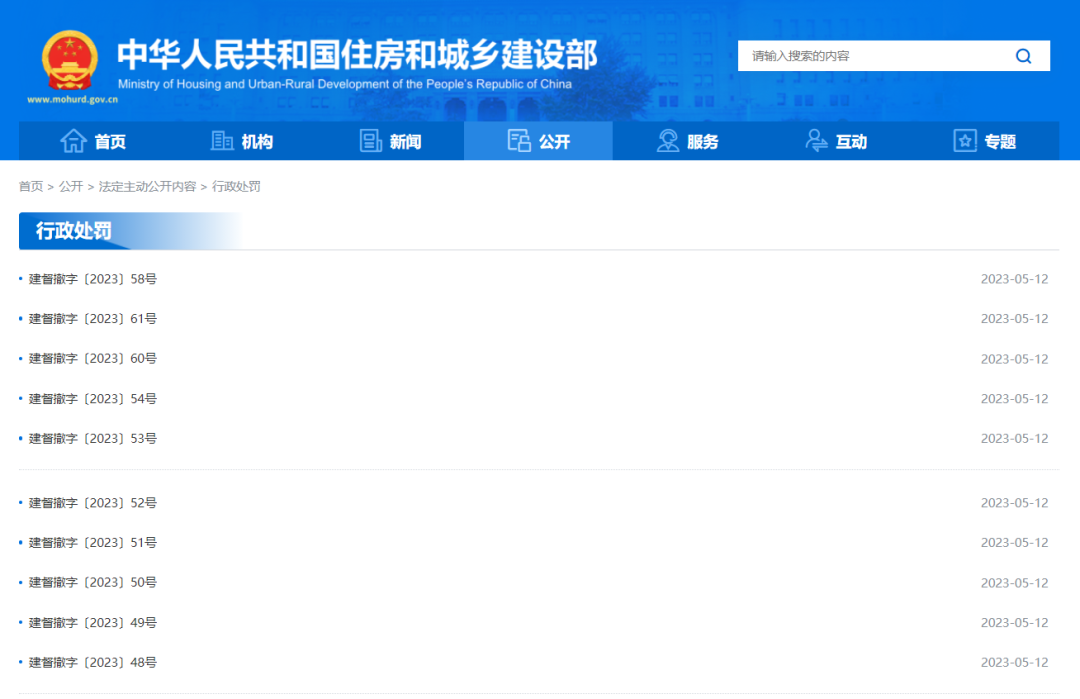Open document 建督撤字〔2023〕48号

click(x=93, y=663)
